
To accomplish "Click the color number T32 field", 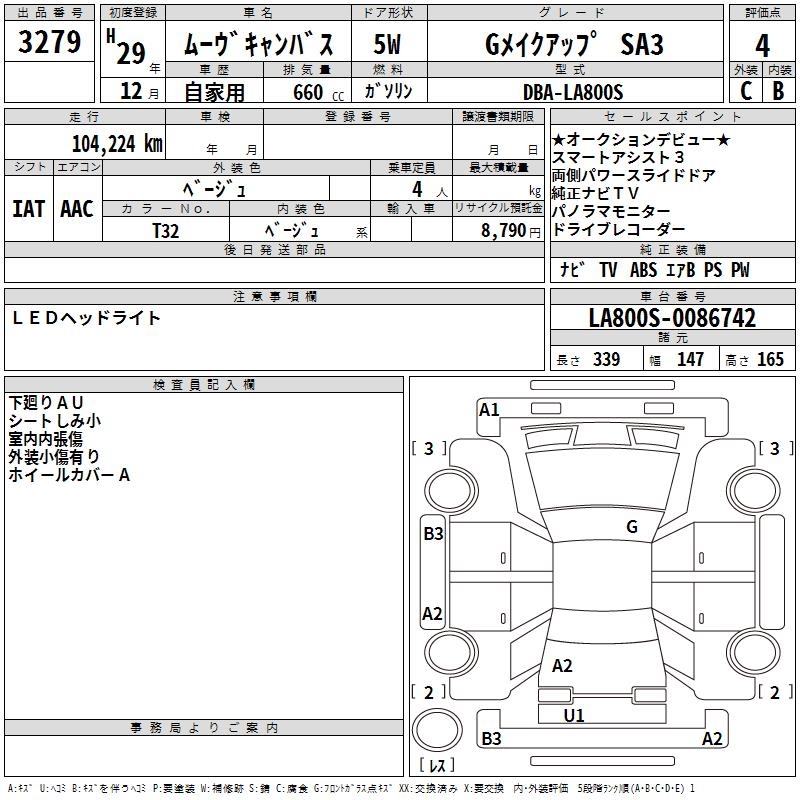I will 166,229.
